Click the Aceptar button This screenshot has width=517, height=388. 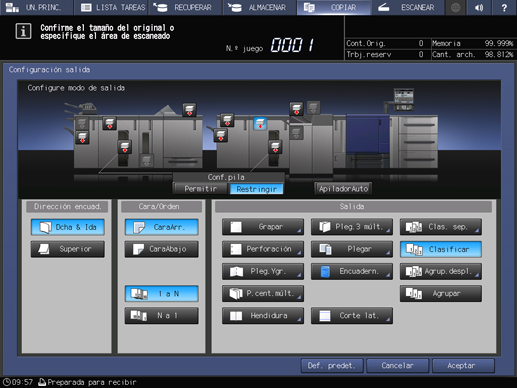463,366
